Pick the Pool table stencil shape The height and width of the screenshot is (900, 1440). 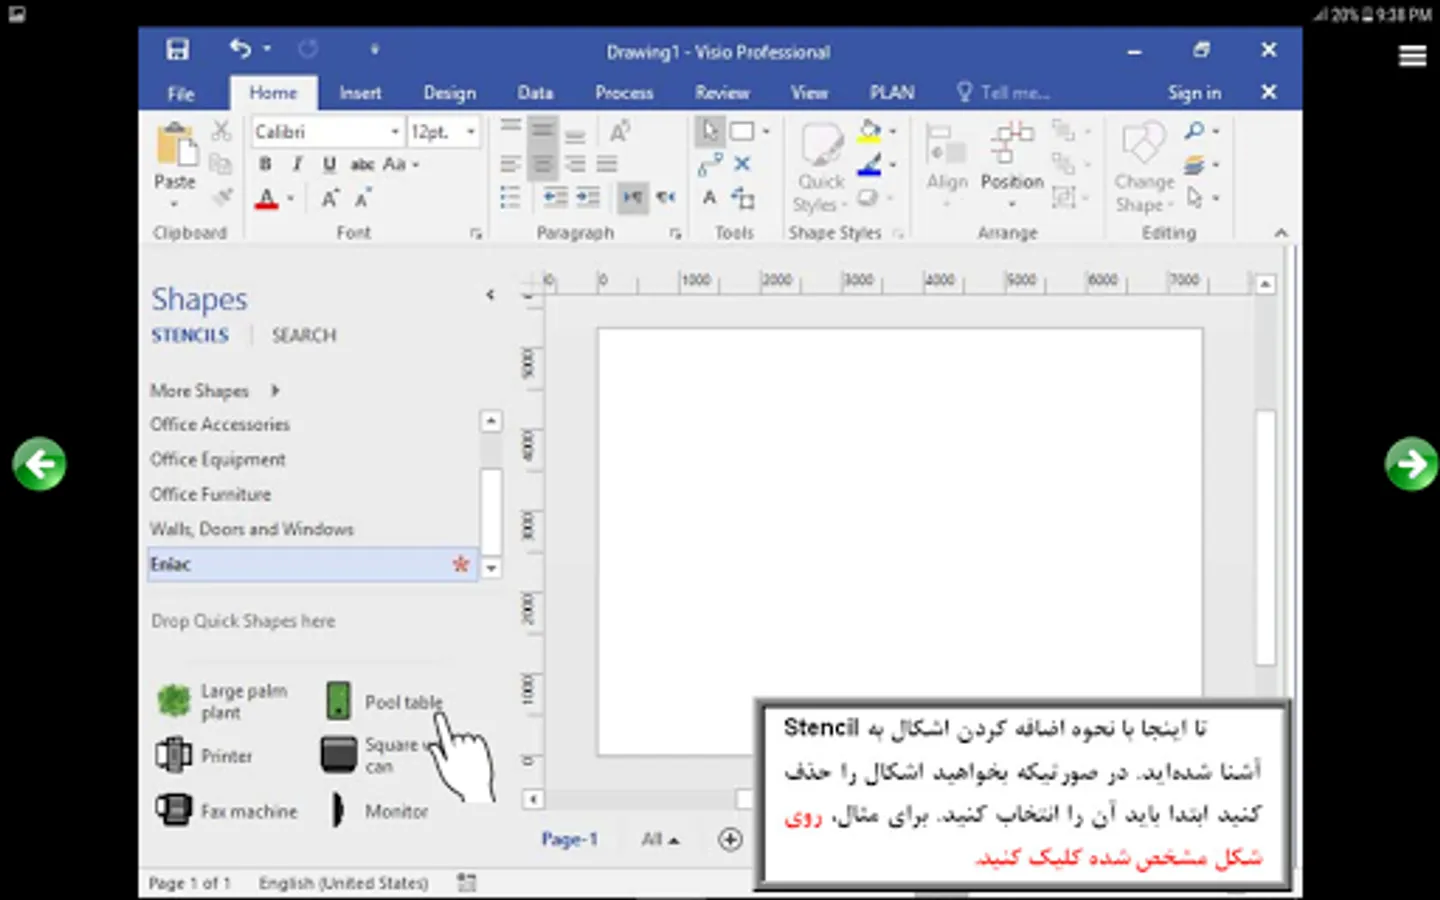pyautogui.click(x=384, y=701)
